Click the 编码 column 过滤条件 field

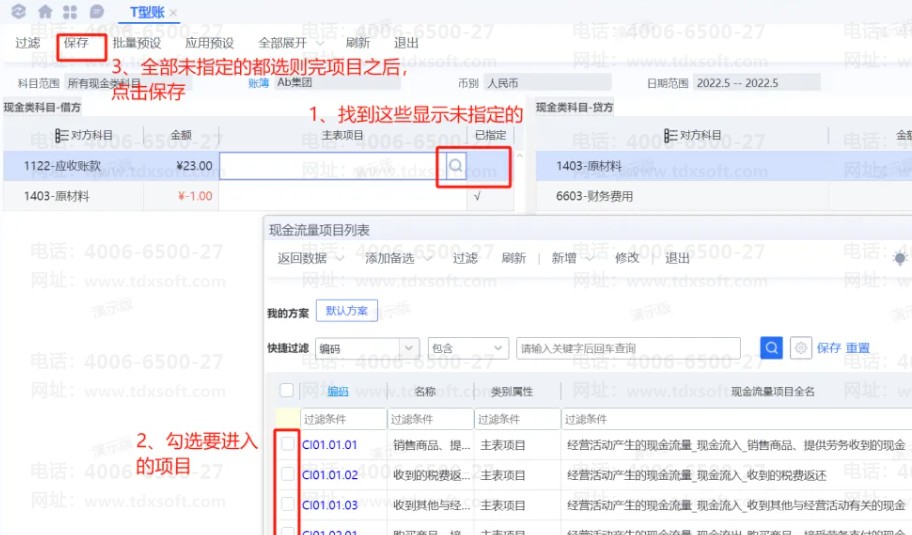point(343,419)
